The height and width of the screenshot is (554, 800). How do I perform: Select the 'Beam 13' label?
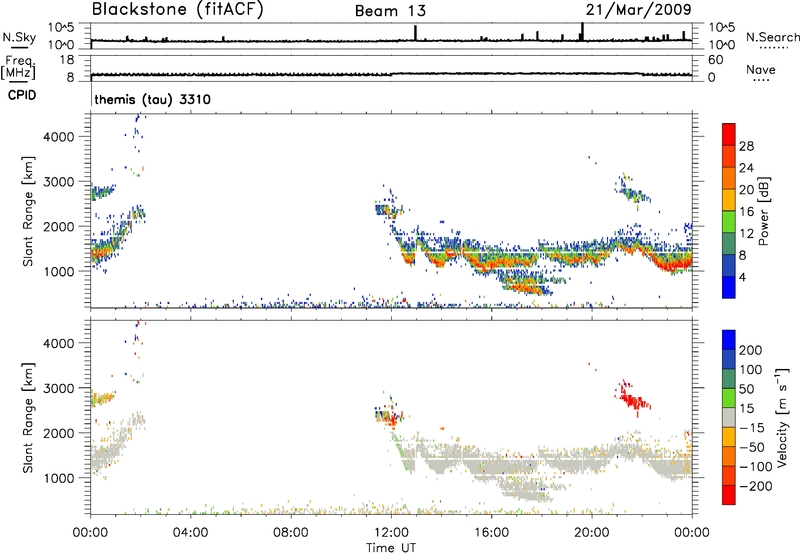pos(390,11)
